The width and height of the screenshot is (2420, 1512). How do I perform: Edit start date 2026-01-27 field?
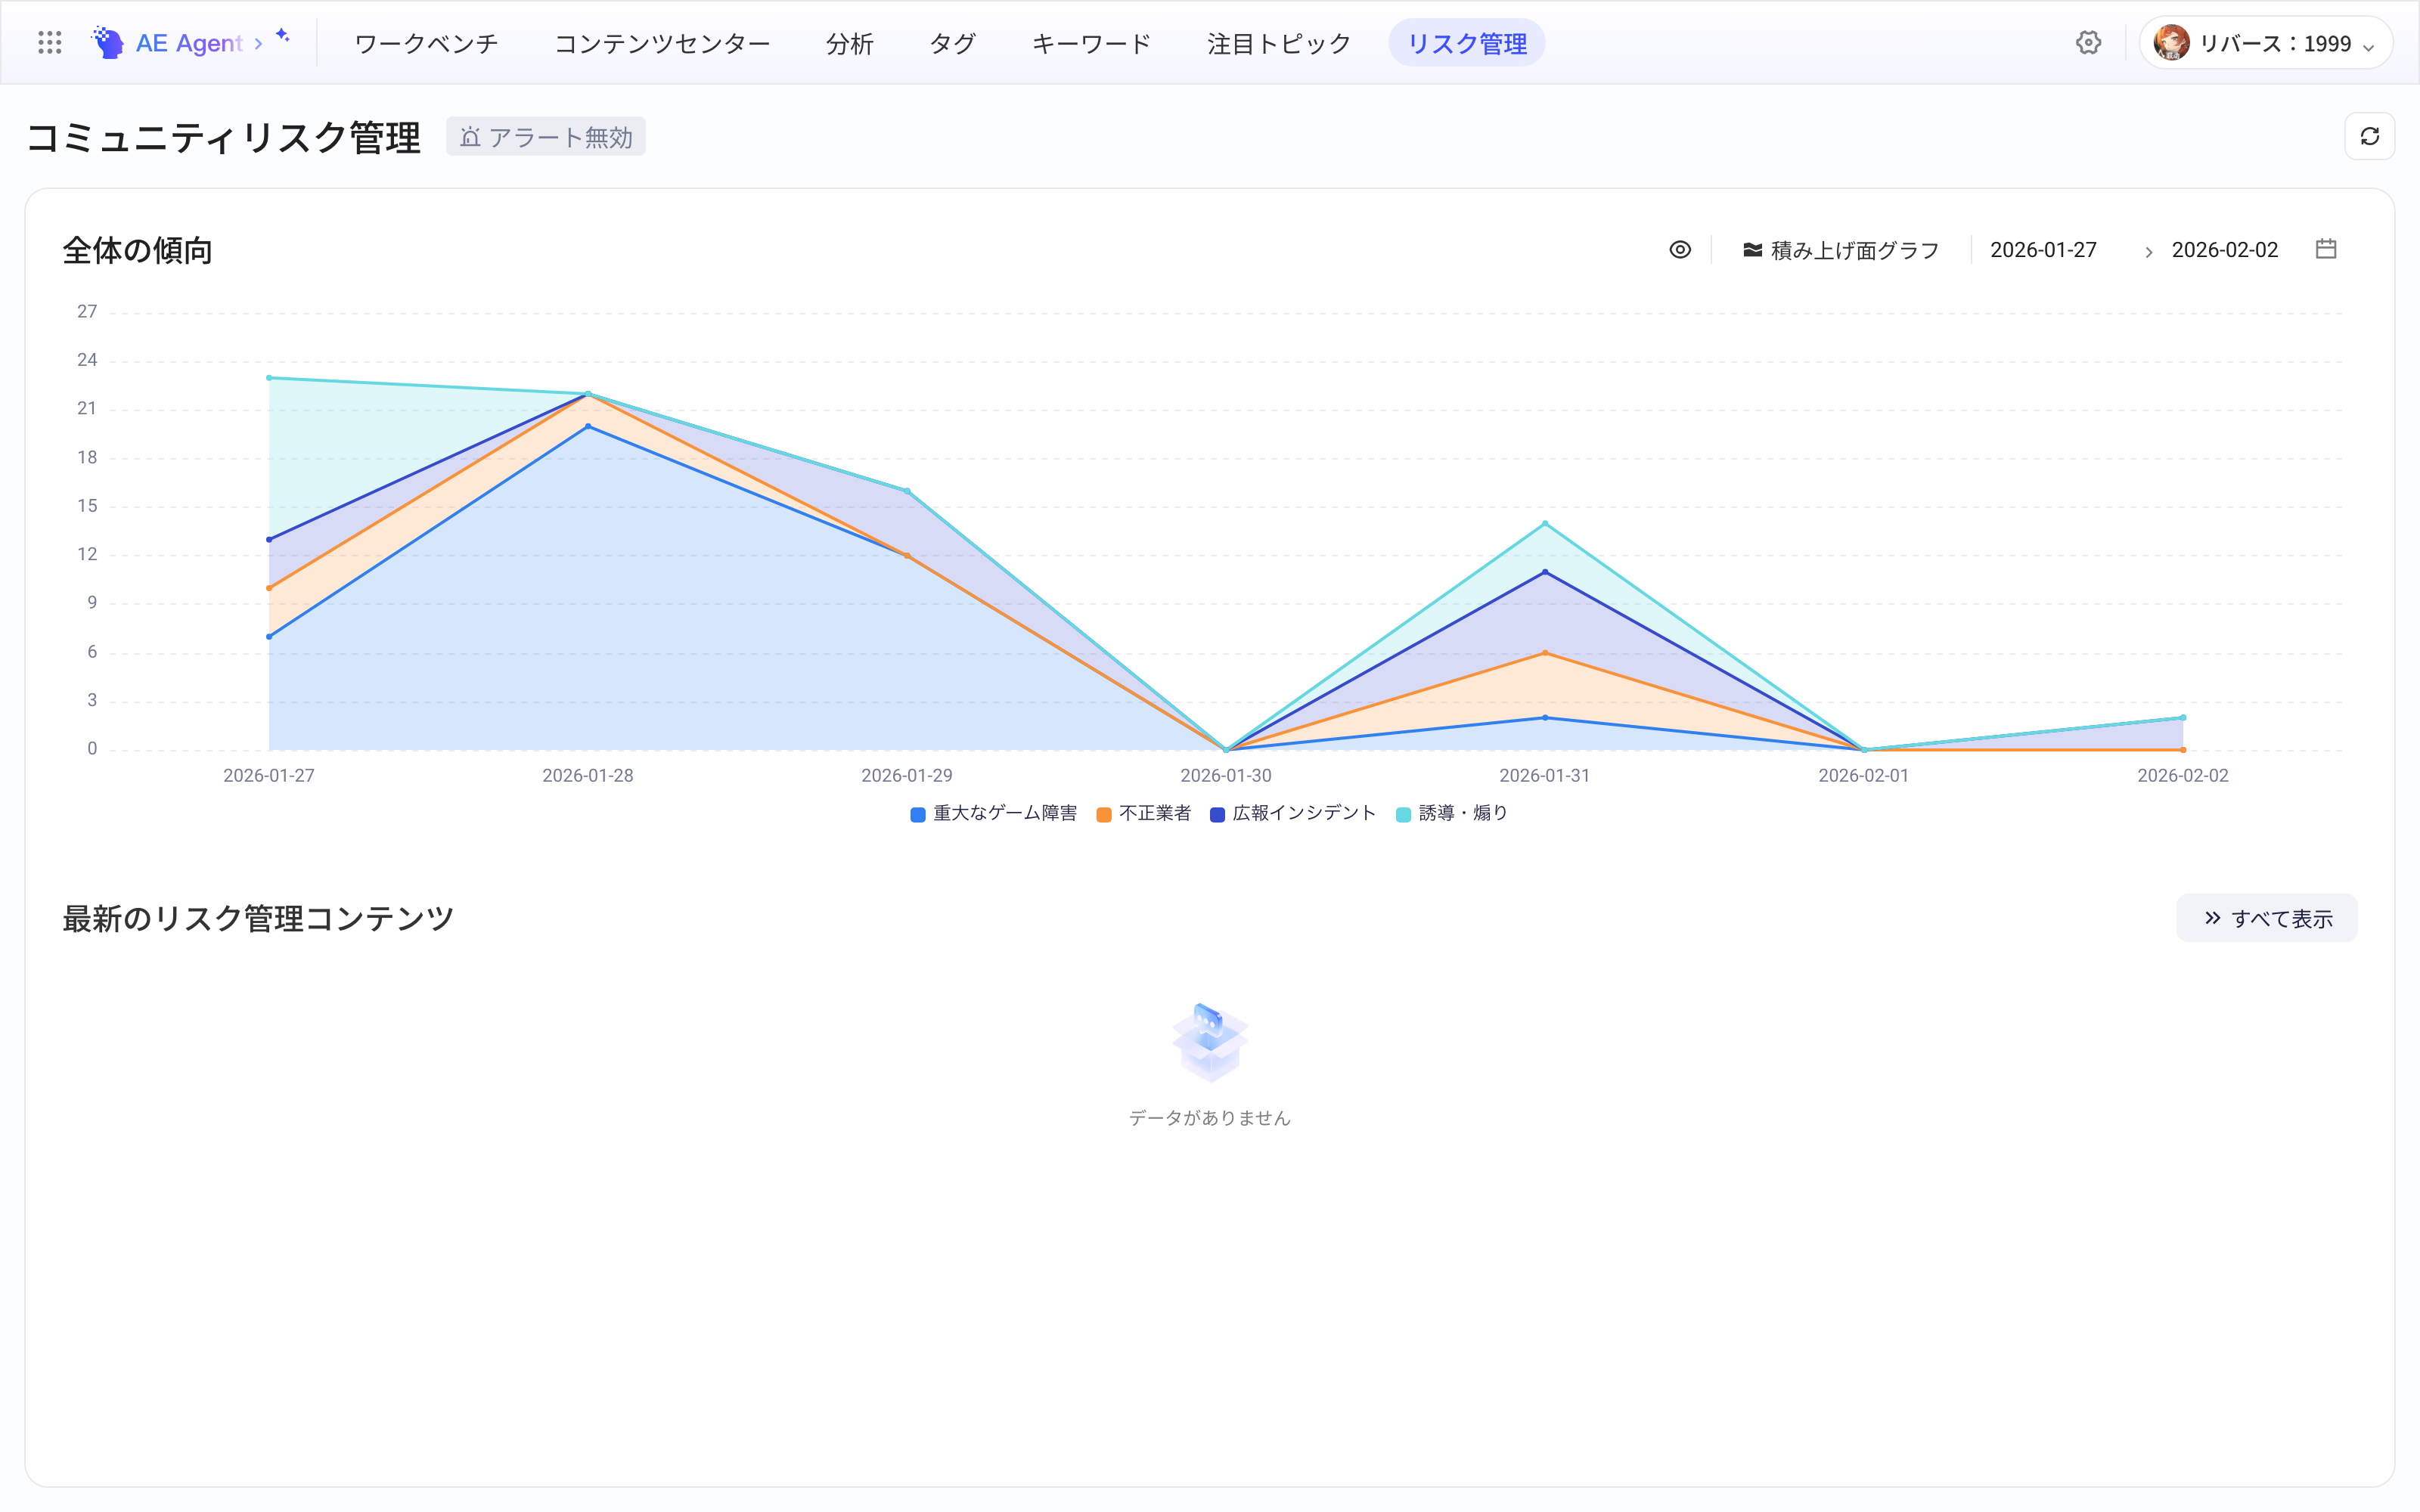[2043, 250]
